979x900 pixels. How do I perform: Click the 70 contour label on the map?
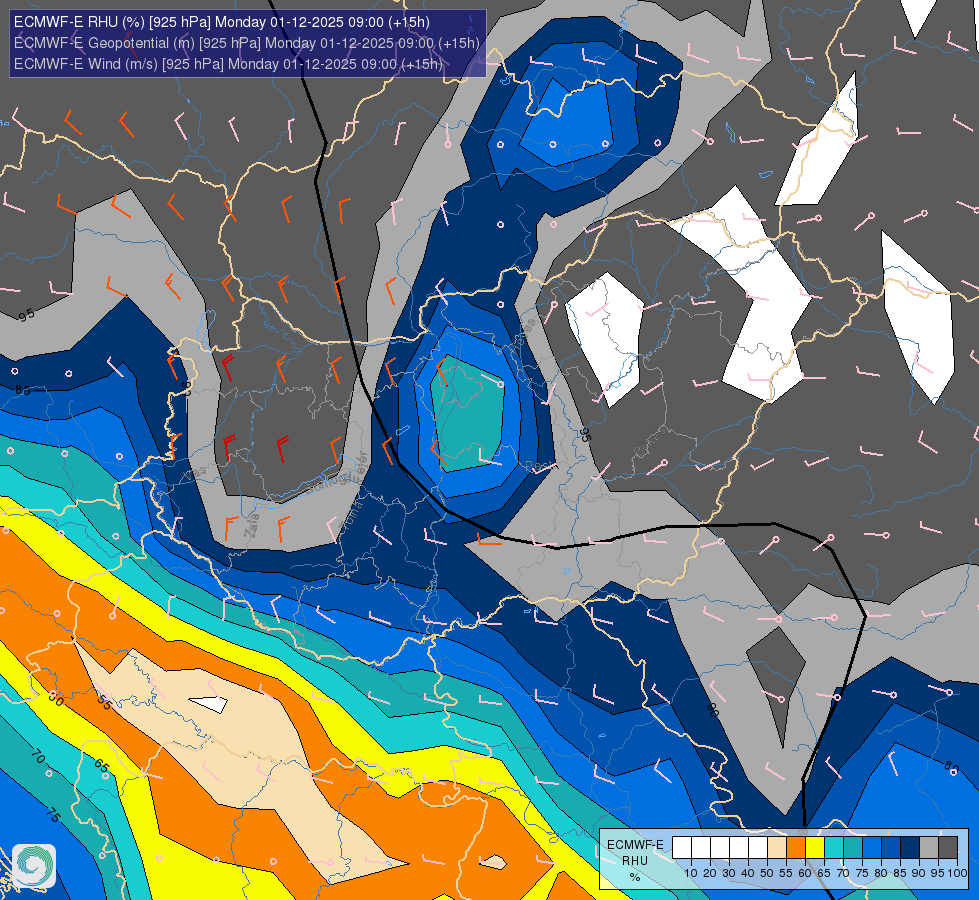(x=38, y=758)
